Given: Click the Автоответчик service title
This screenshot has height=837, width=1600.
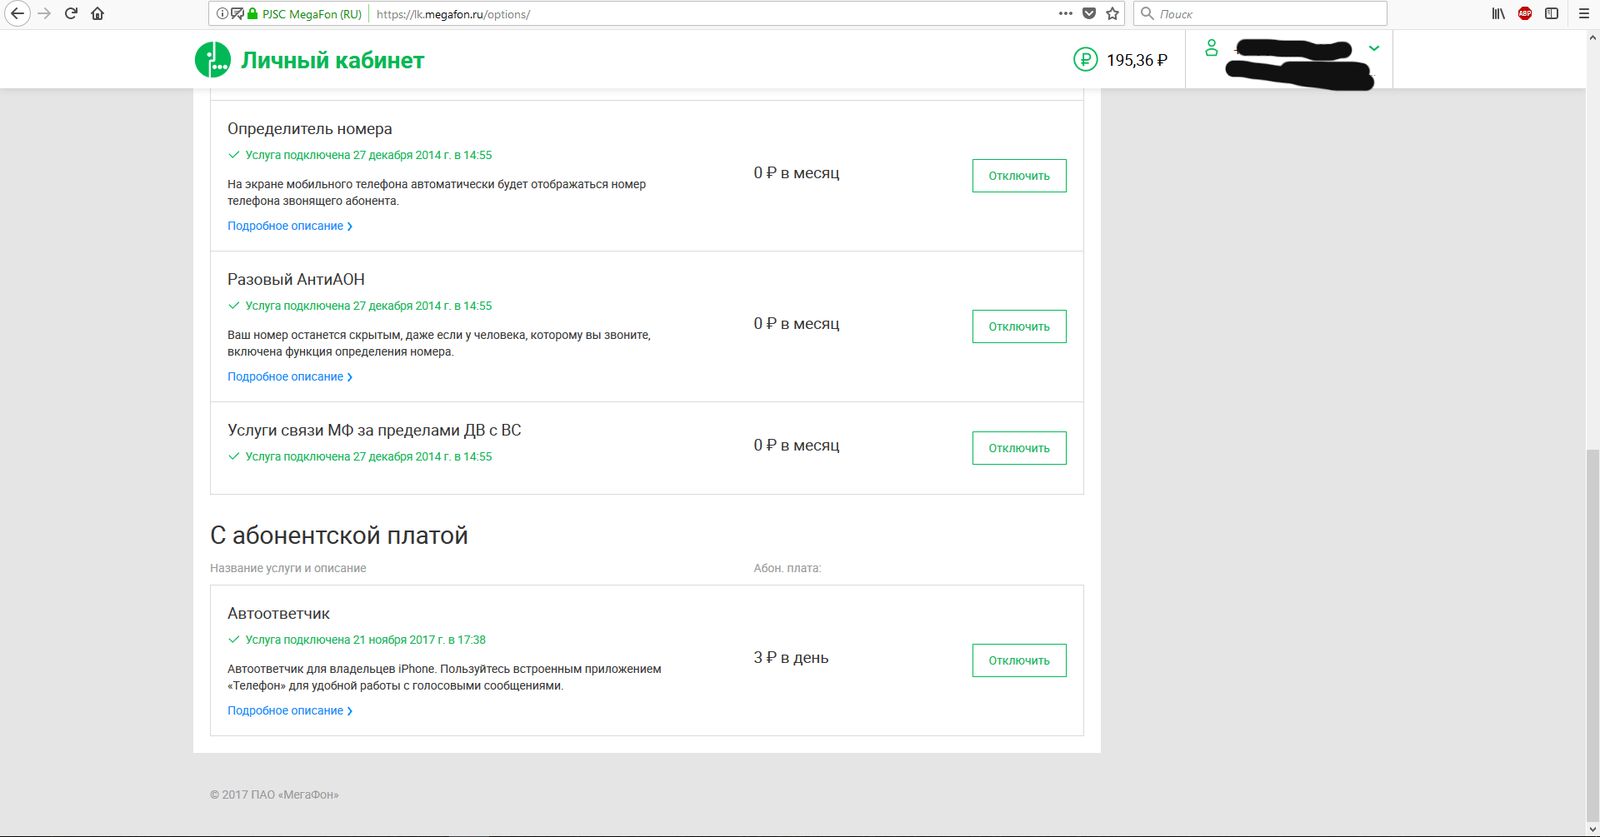Looking at the screenshot, I should [278, 614].
